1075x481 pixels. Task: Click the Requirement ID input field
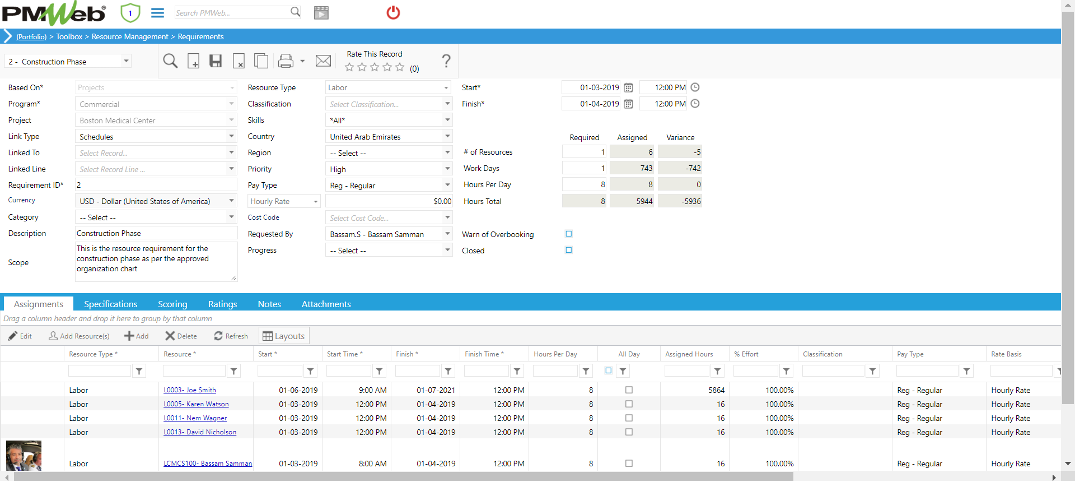click(x=156, y=185)
